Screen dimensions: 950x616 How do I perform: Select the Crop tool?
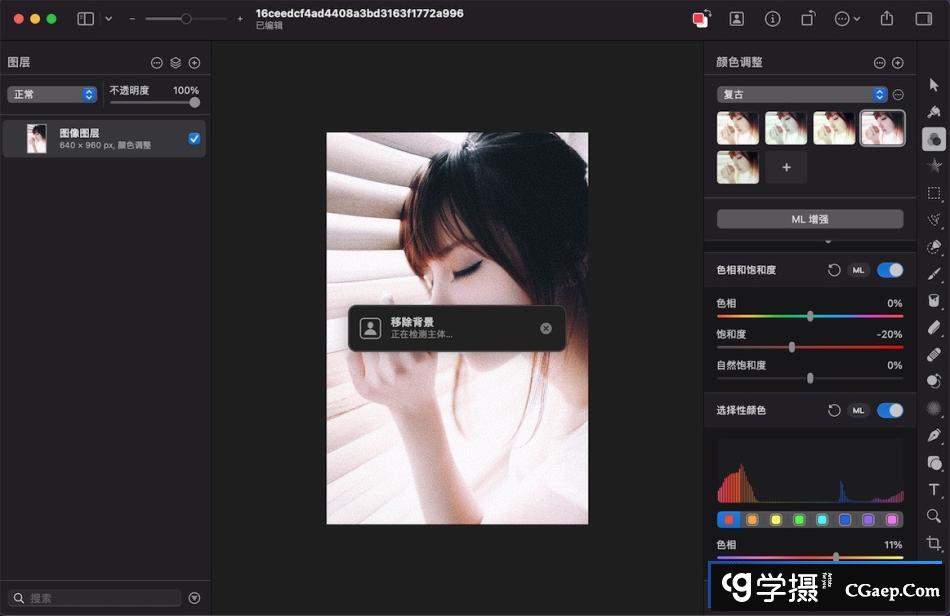(934, 543)
